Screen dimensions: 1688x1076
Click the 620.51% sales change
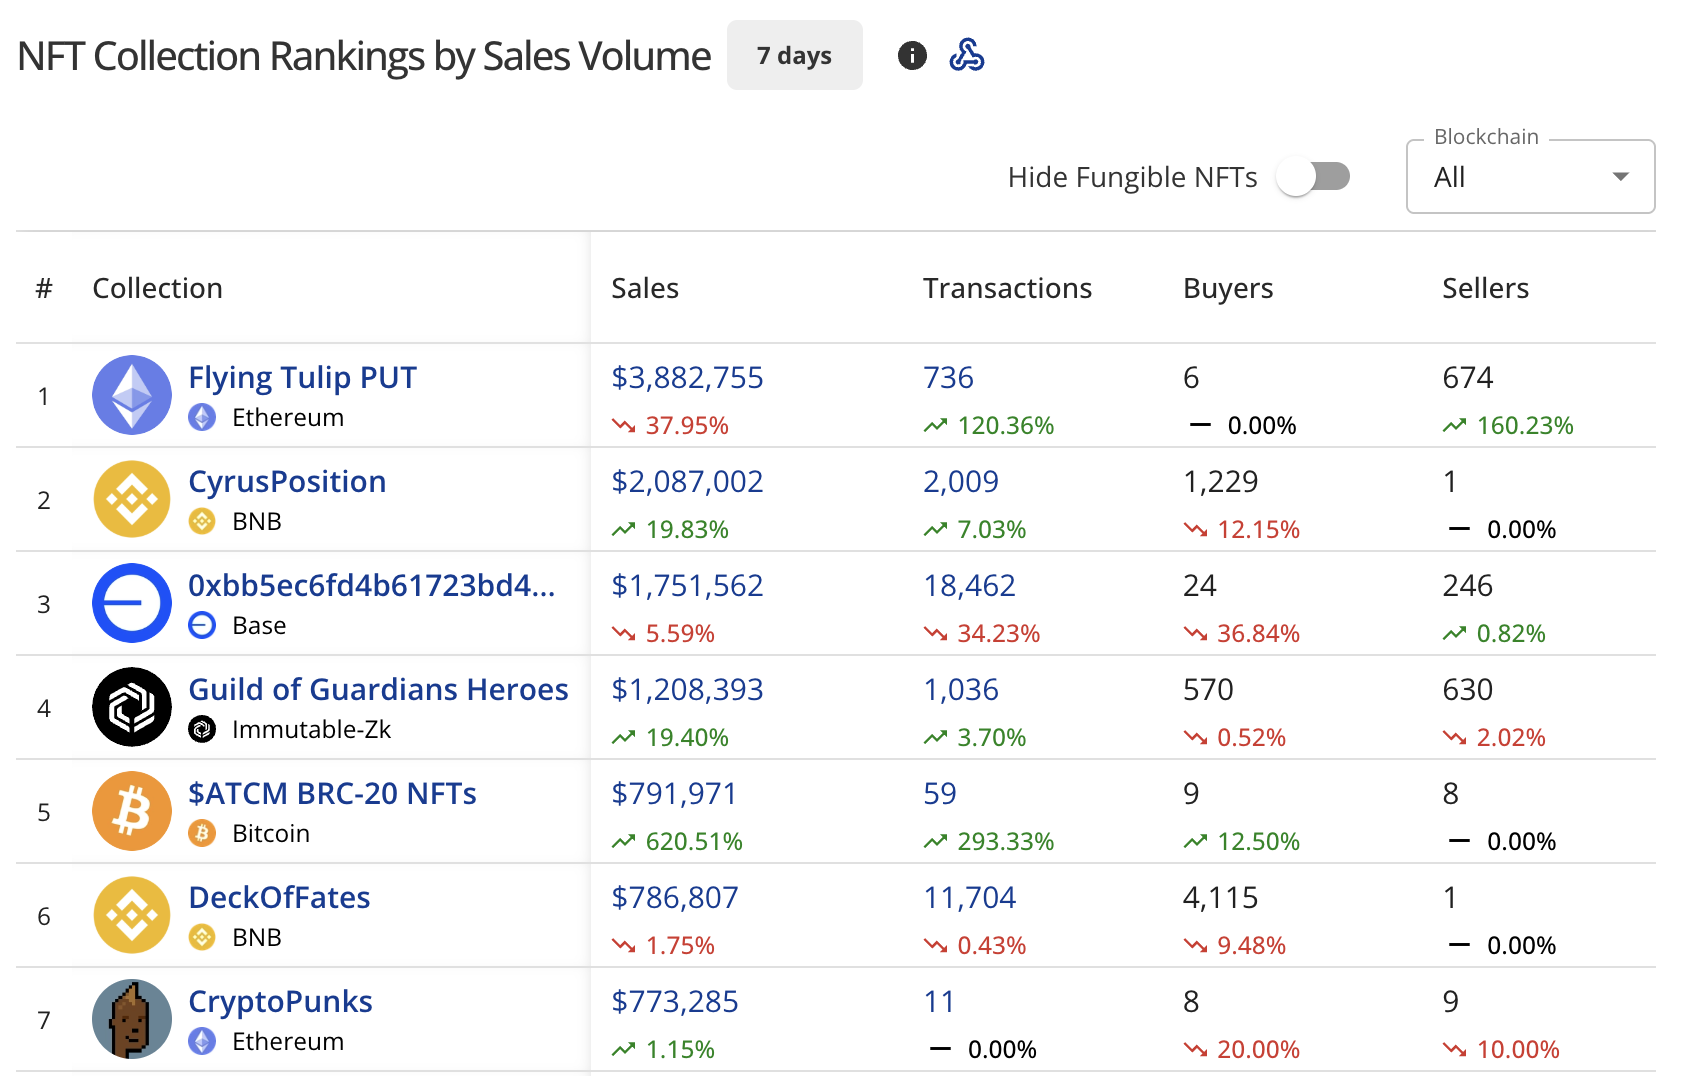coord(677,842)
